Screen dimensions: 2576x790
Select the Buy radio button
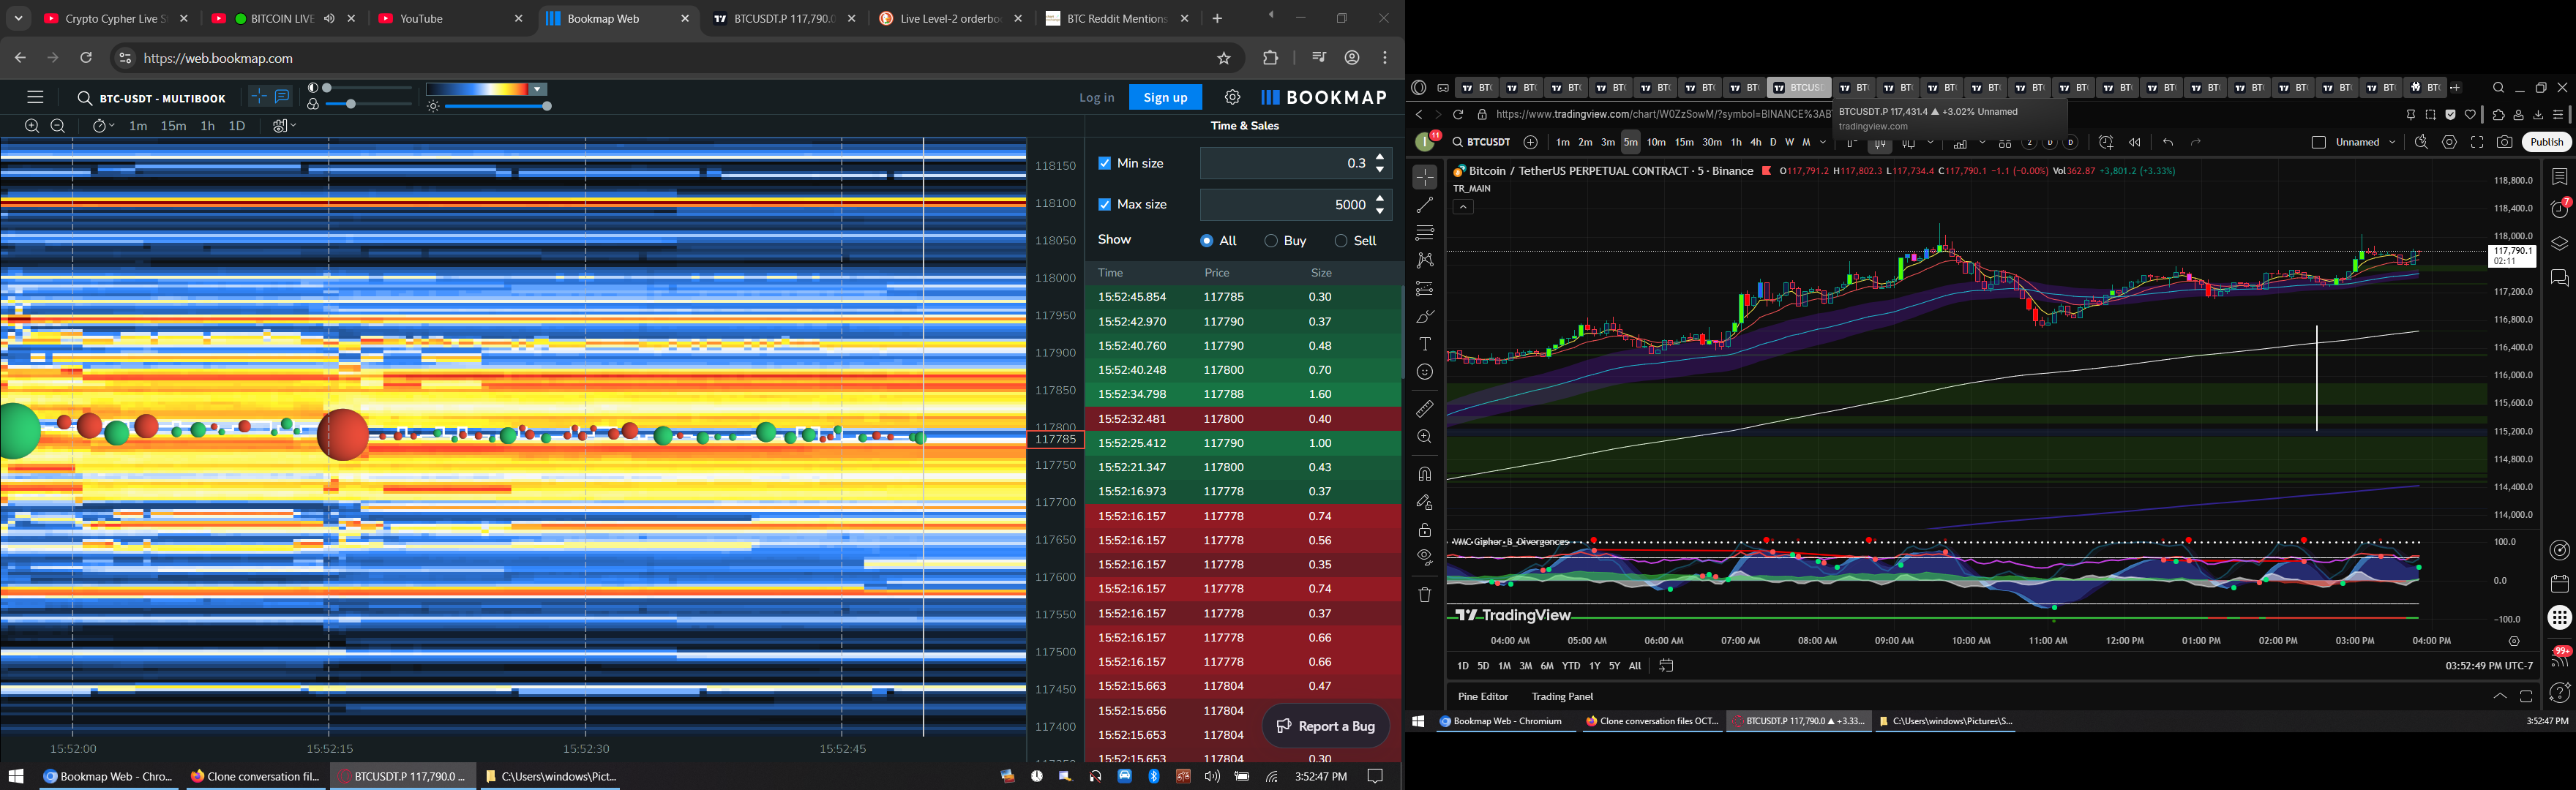click(1271, 241)
